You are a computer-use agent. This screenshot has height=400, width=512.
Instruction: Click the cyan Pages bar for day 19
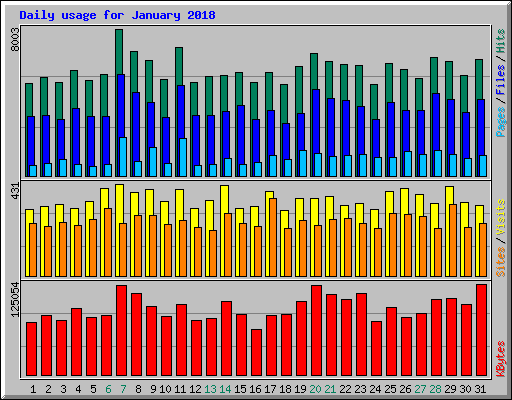(303, 163)
